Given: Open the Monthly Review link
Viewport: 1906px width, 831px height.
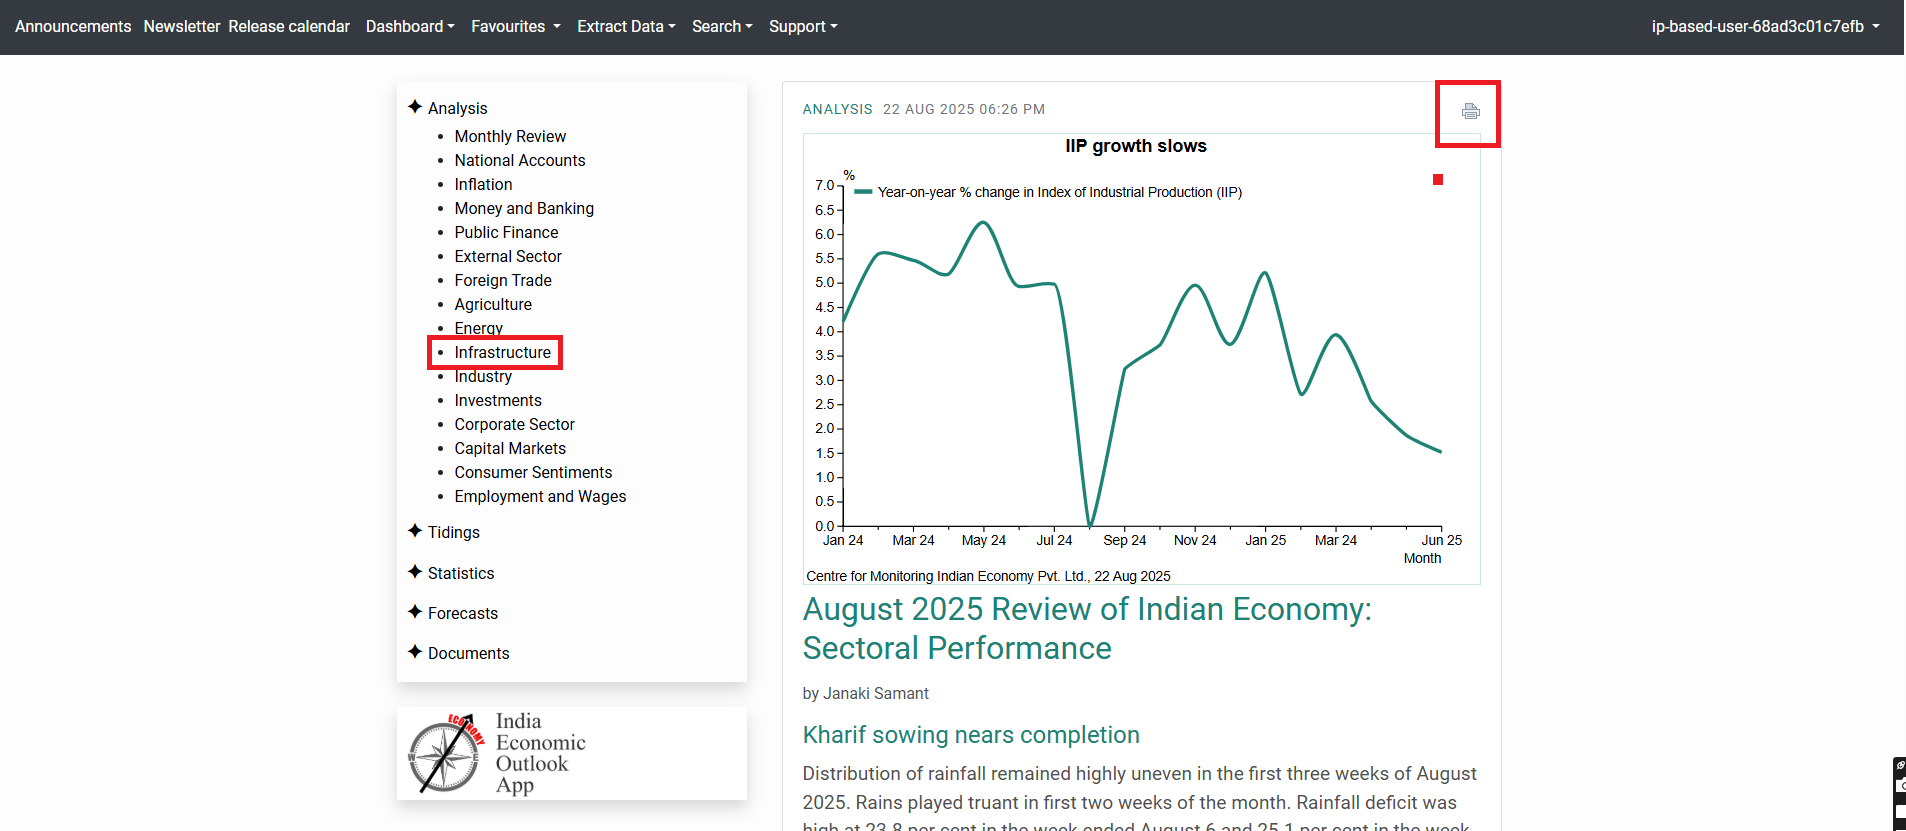Looking at the screenshot, I should click(x=510, y=136).
